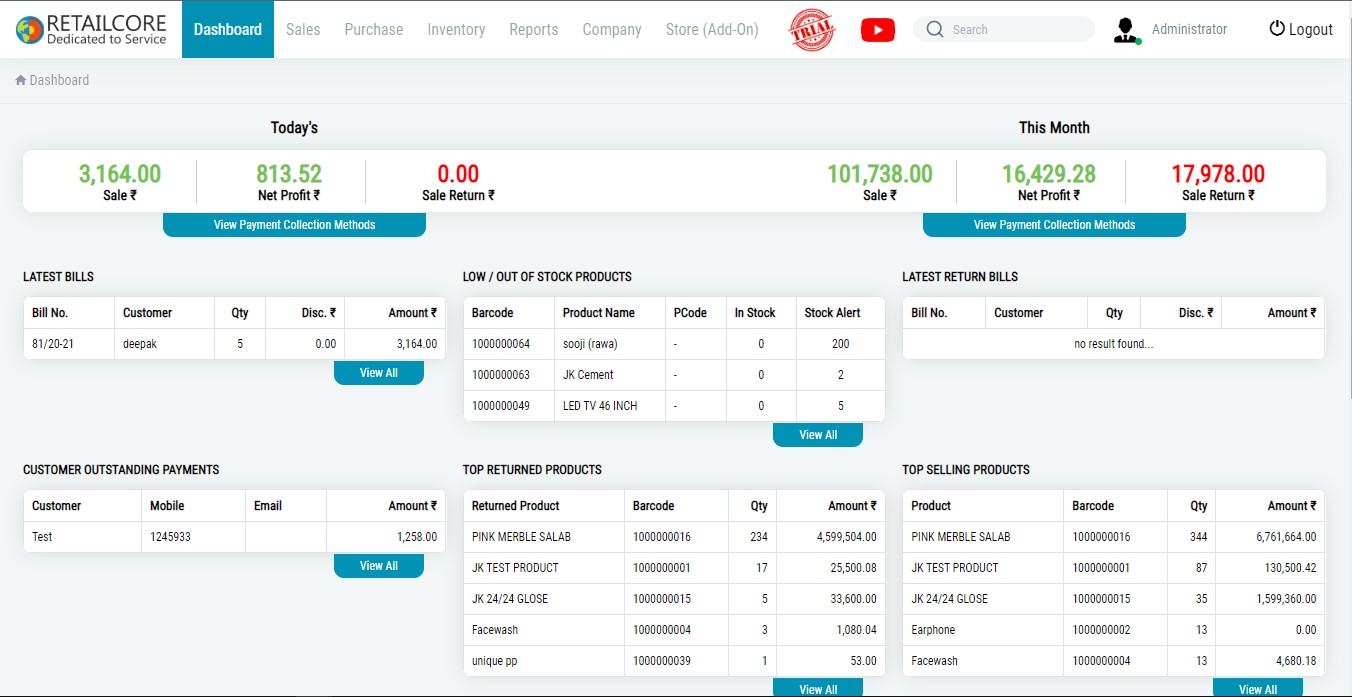
Task: Click the RetailCore globe logo icon
Action: coord(29,30)
